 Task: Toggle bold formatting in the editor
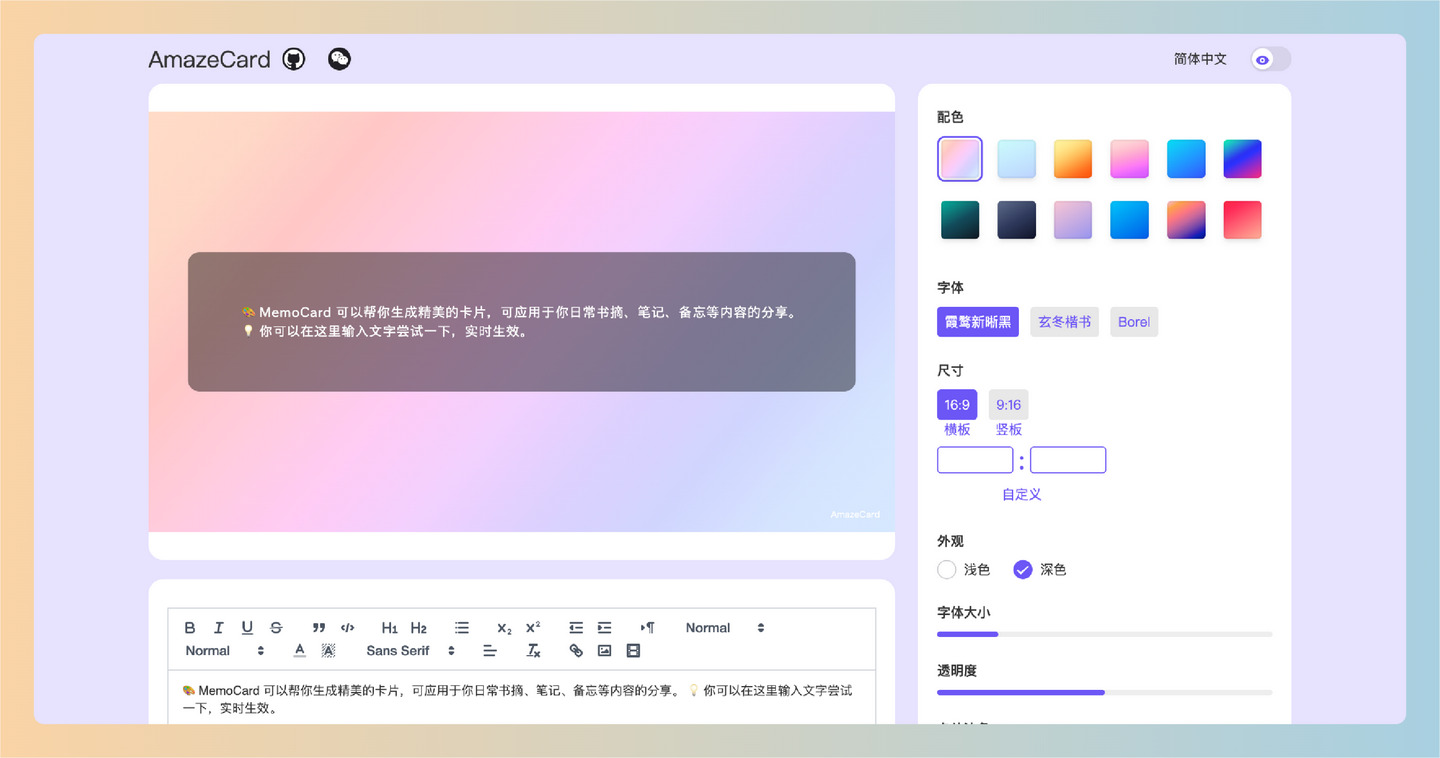[x=190, y=628]
